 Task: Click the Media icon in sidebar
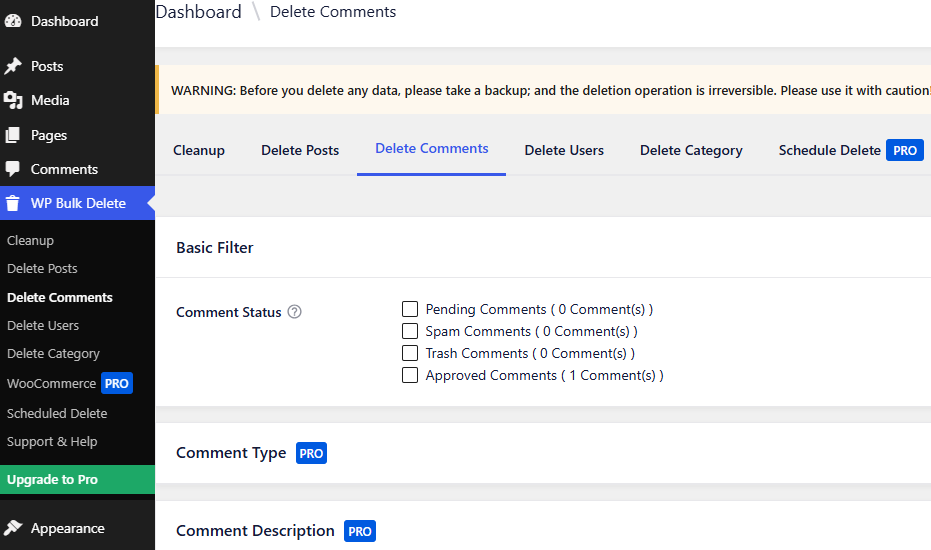[x=13, y=100]
